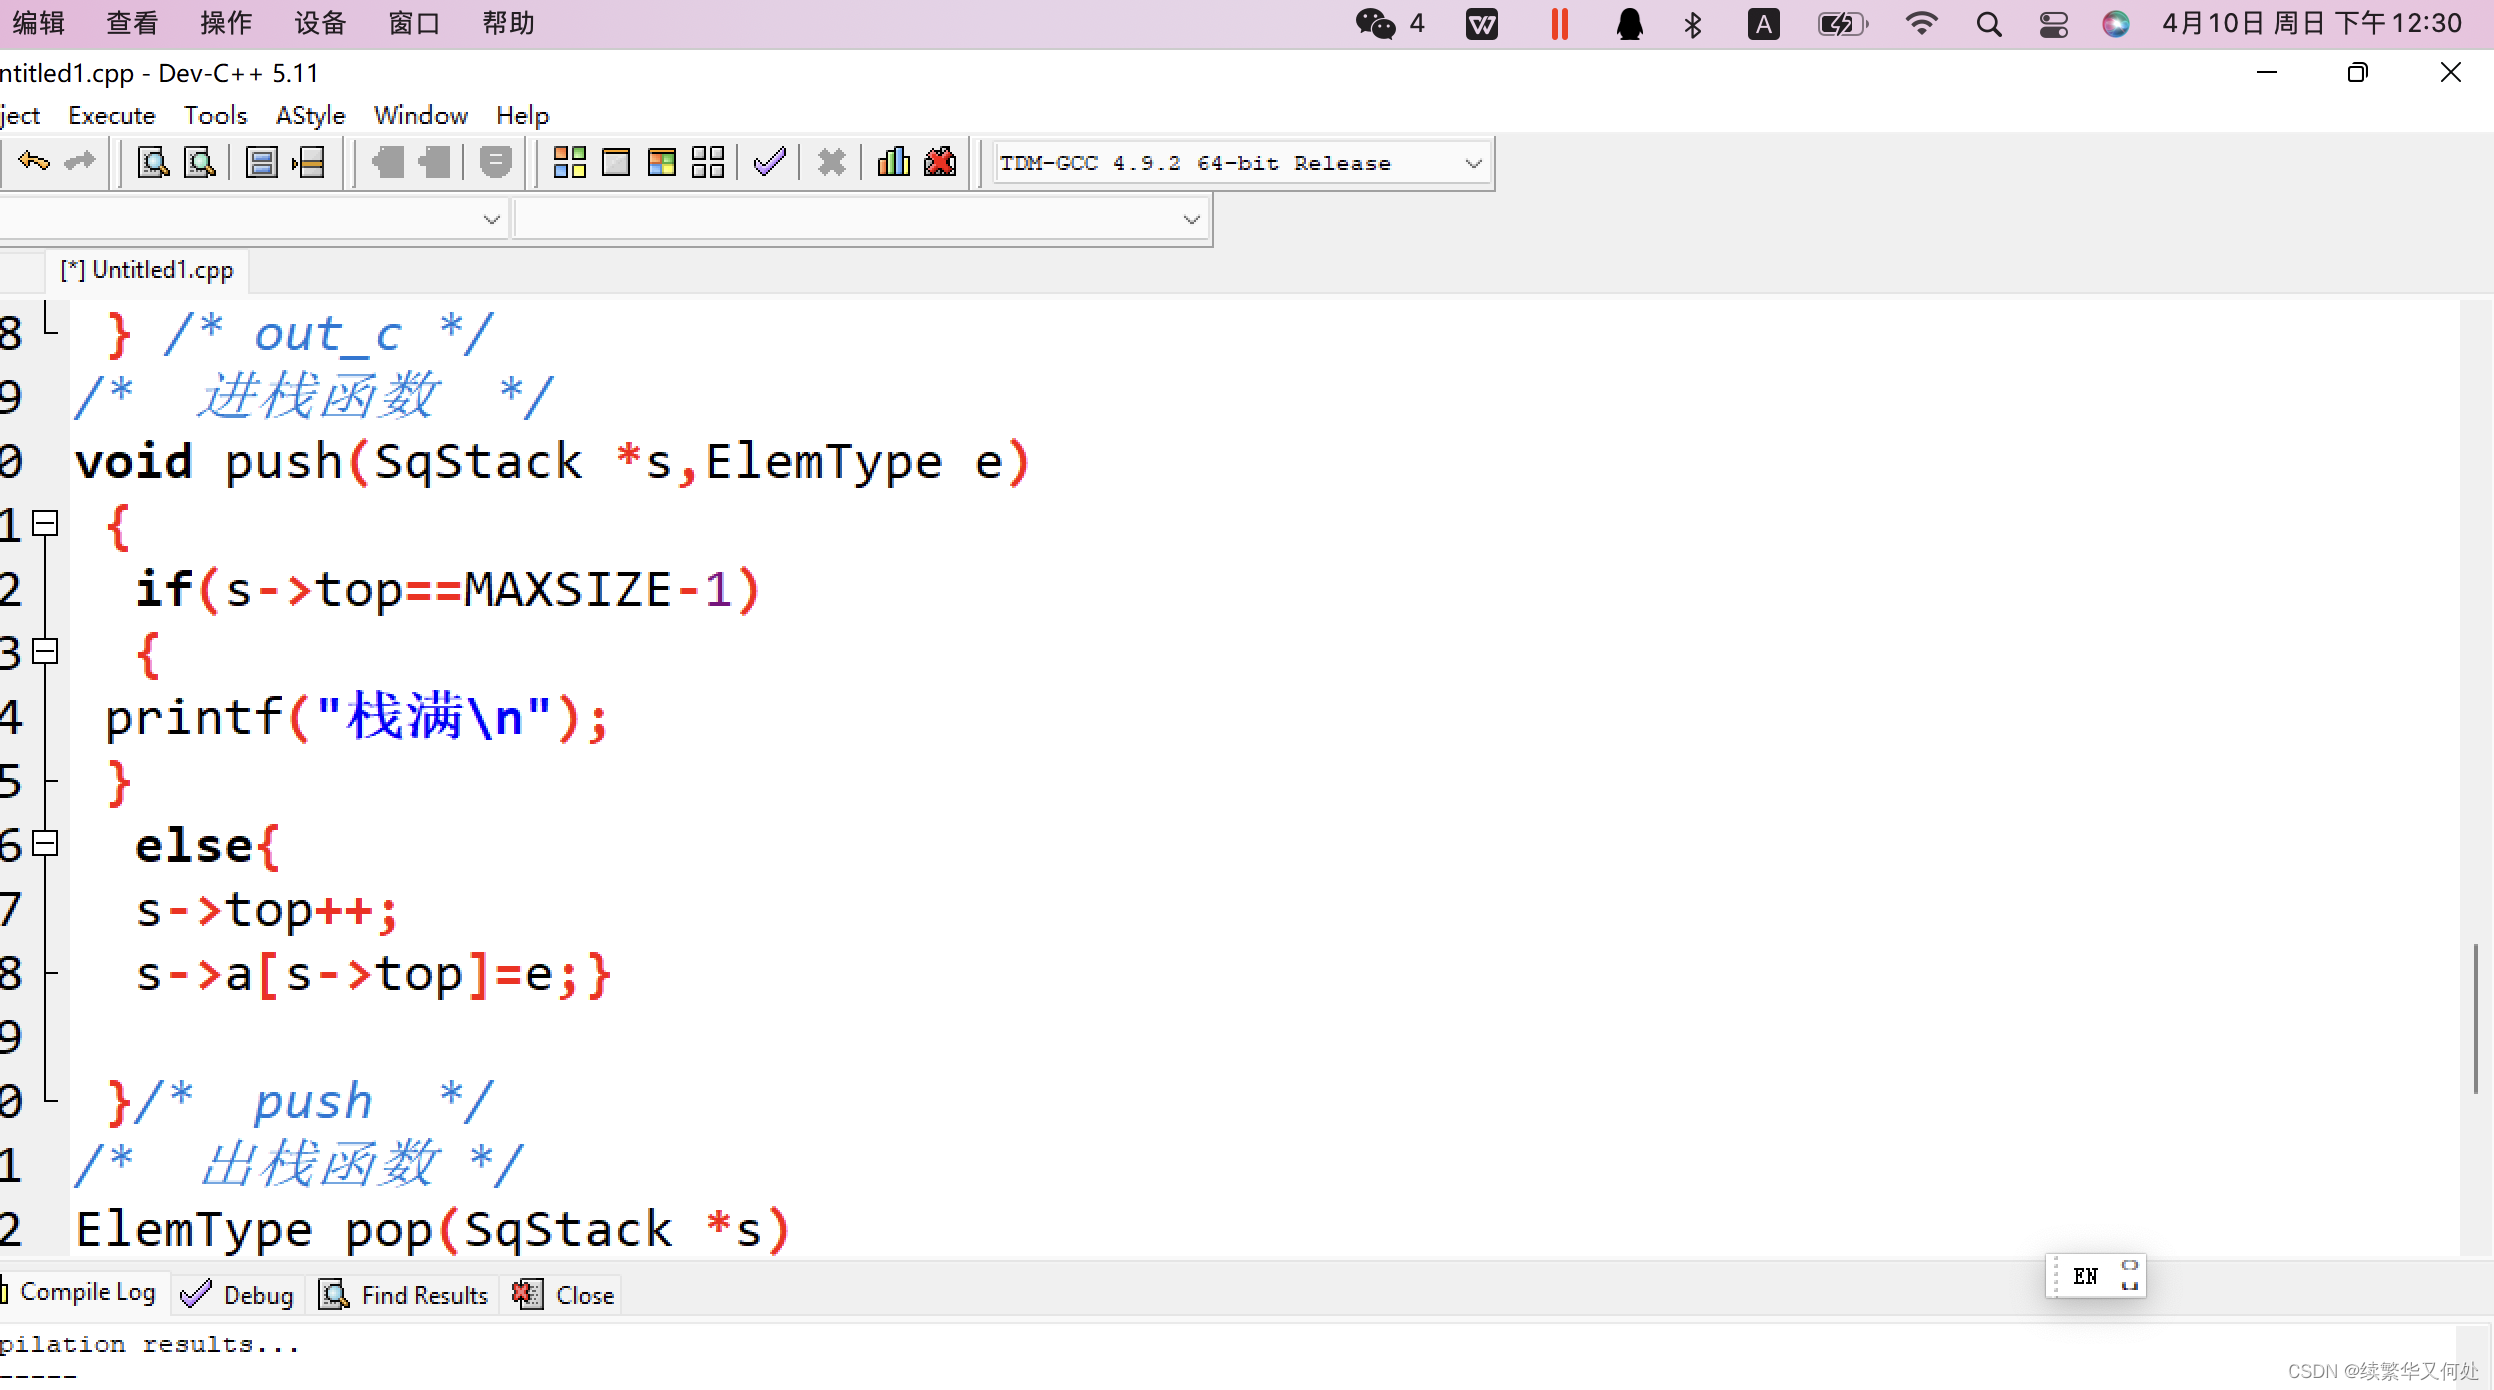Click the vertical editor scrollbar thumb
The image size is (2494, 1390).
point(2476,1020)
